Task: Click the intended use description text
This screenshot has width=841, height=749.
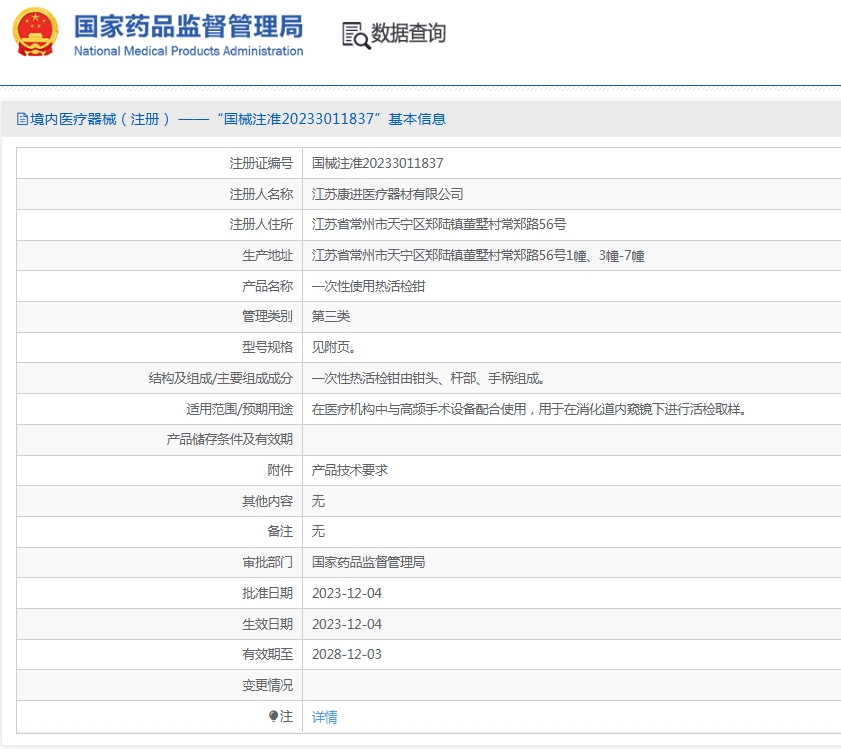Action: 529,409
